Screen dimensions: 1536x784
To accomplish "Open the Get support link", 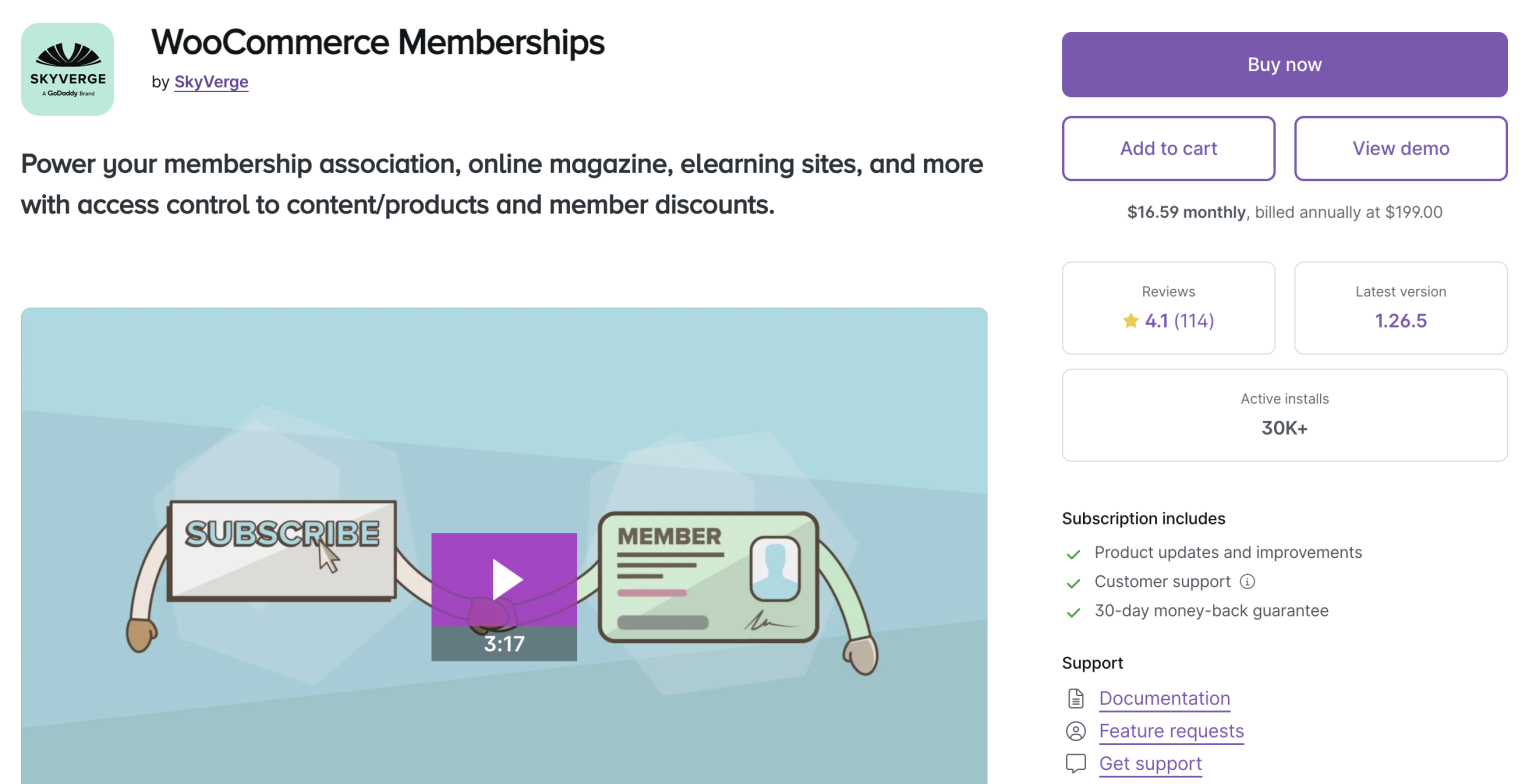I will pyautogui.click(x=1150, y=763).
